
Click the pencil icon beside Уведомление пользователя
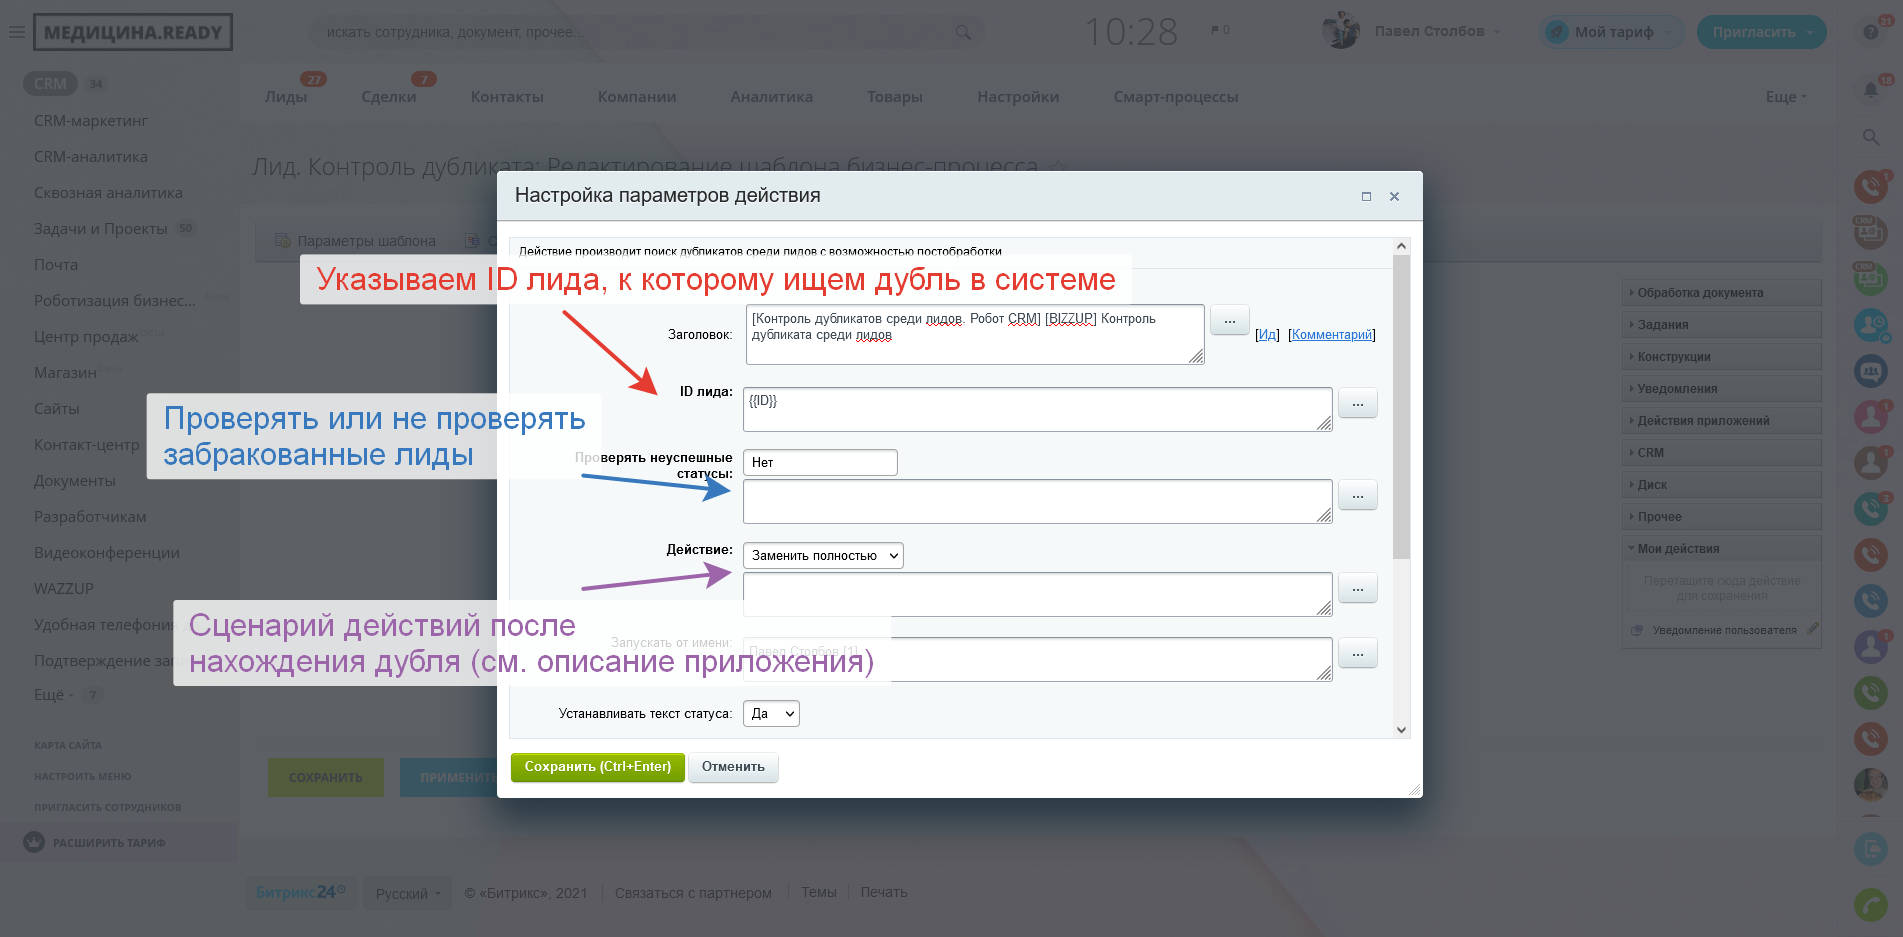[x=1813, y=629]
